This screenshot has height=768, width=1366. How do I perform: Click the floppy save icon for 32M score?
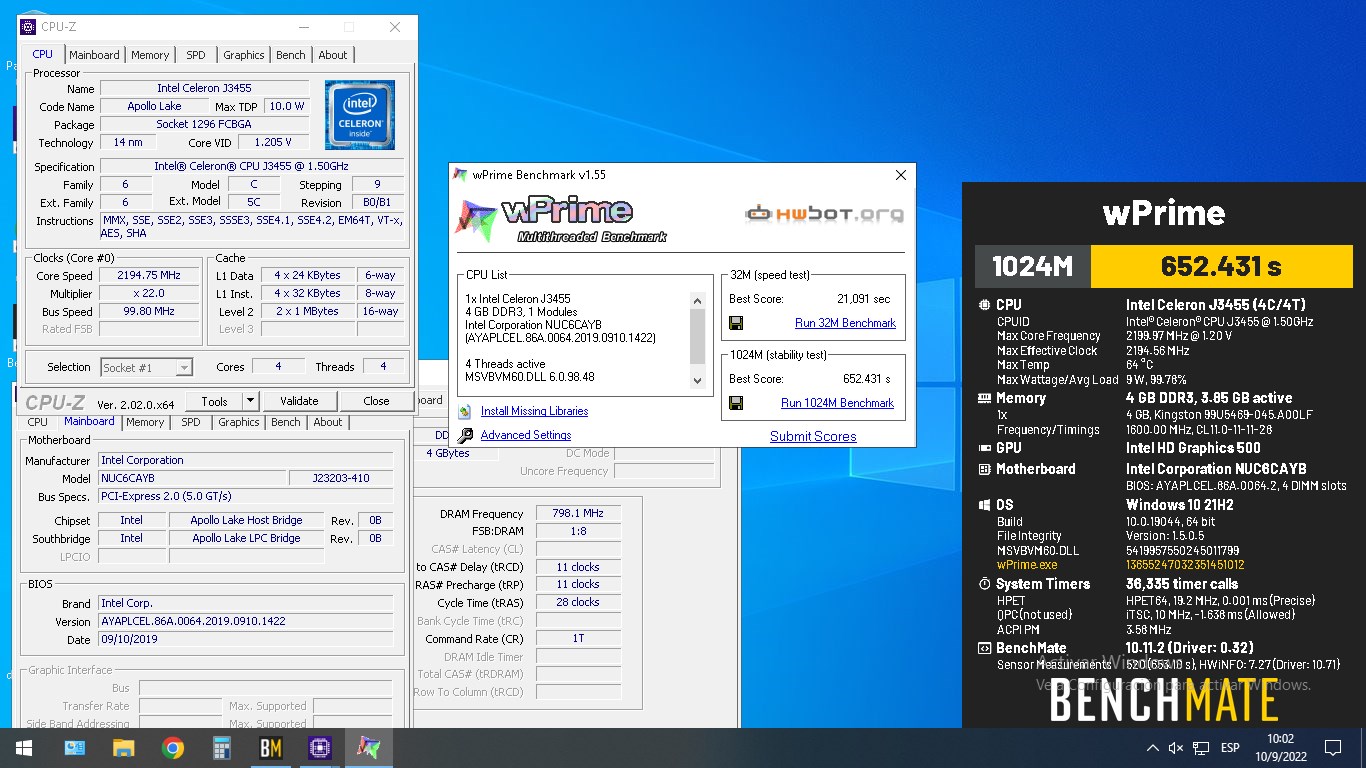coord(736,323)
